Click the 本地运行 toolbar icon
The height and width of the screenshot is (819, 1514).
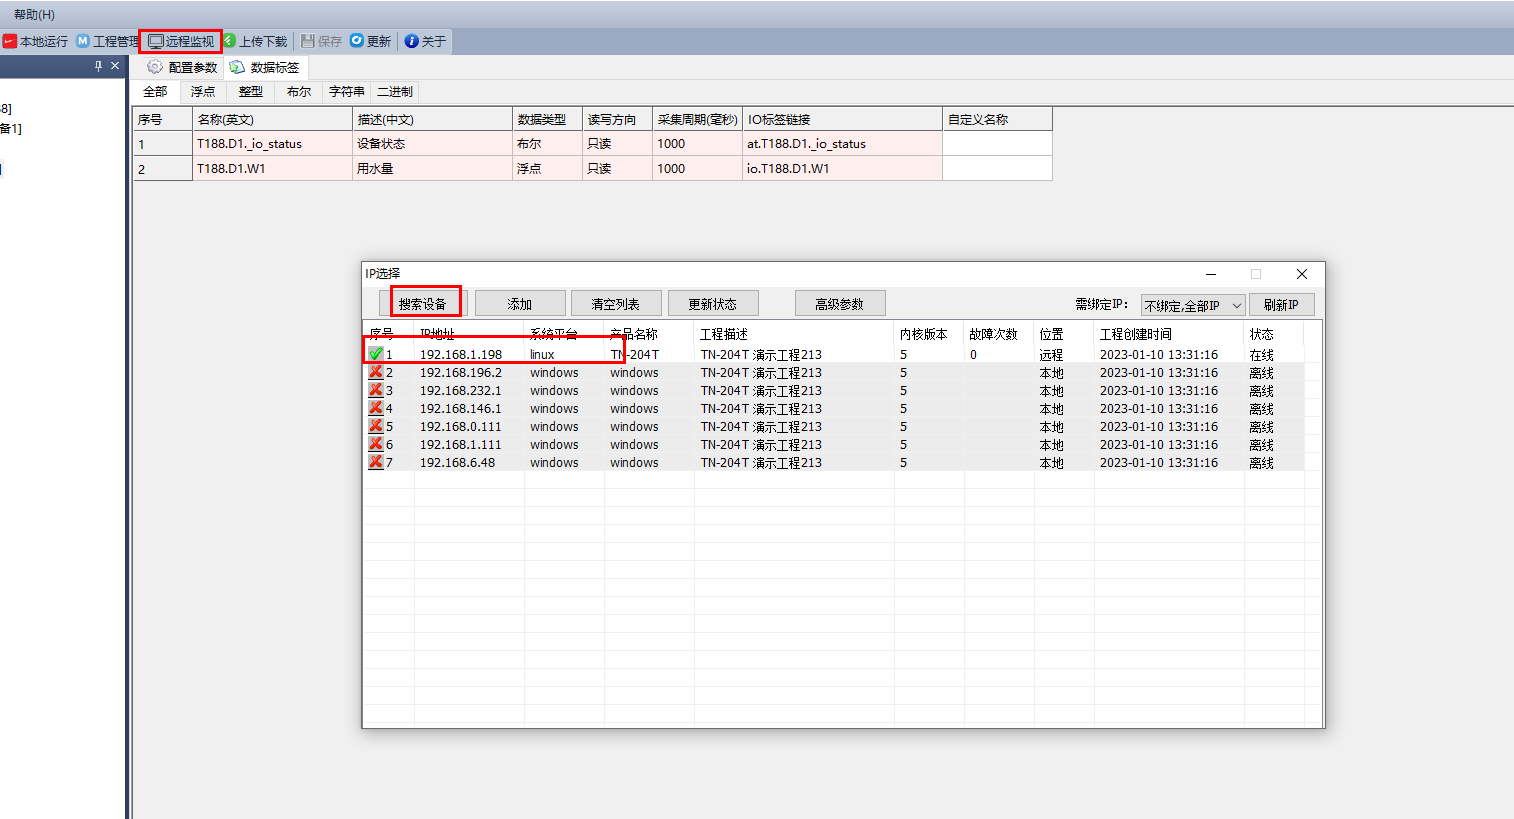10,41
